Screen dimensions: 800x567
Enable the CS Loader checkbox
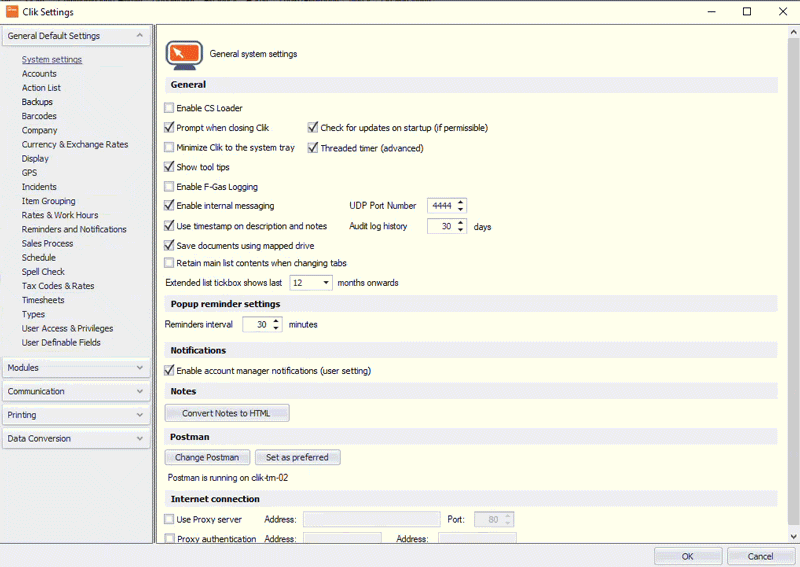[x=169, y=108]
